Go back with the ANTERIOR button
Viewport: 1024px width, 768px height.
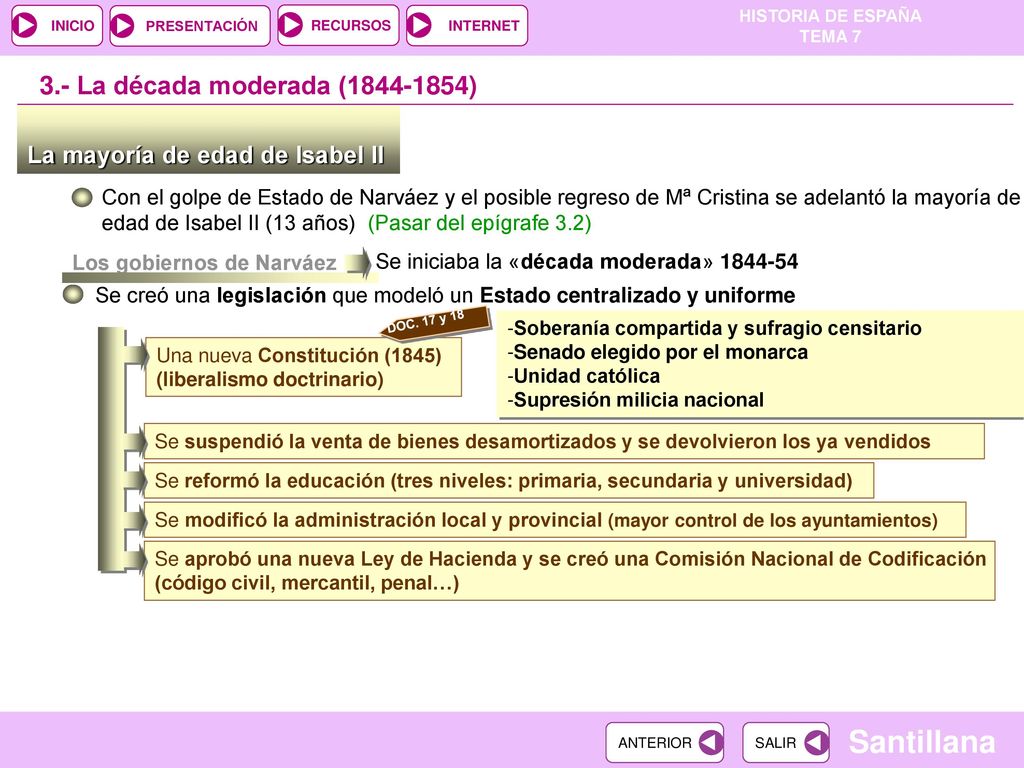tap(664, 743)
